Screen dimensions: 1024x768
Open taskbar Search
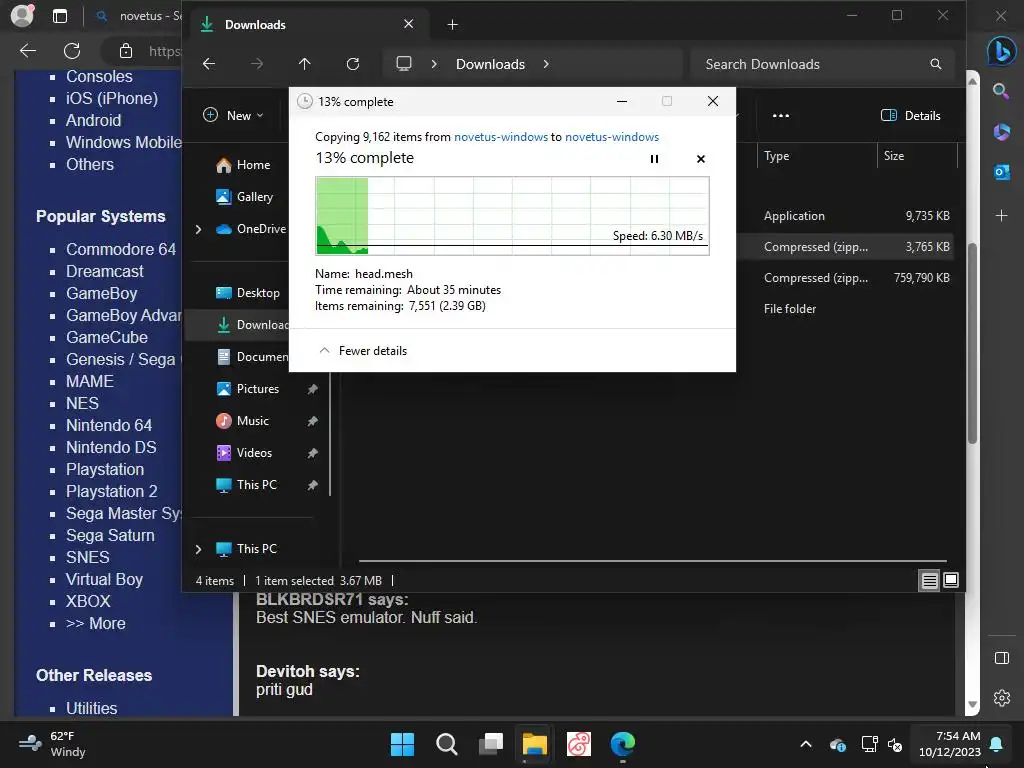coord(447,744)
